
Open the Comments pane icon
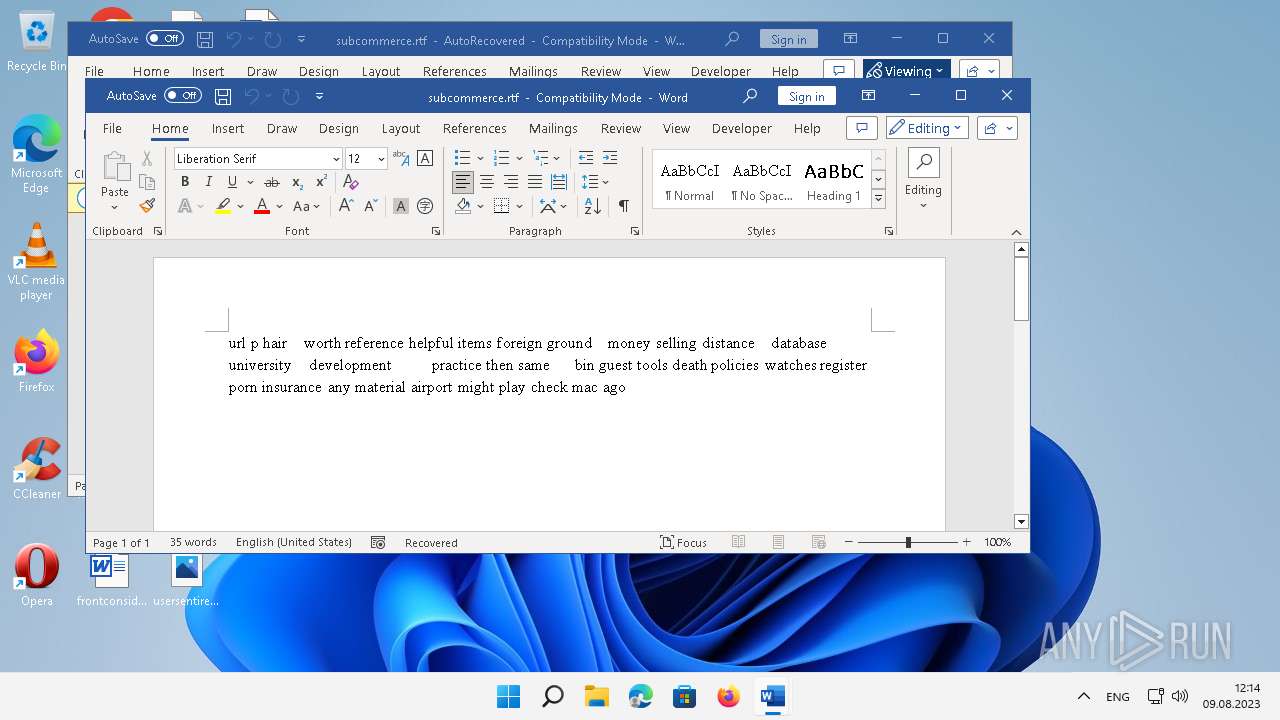[x=861, y=128]
